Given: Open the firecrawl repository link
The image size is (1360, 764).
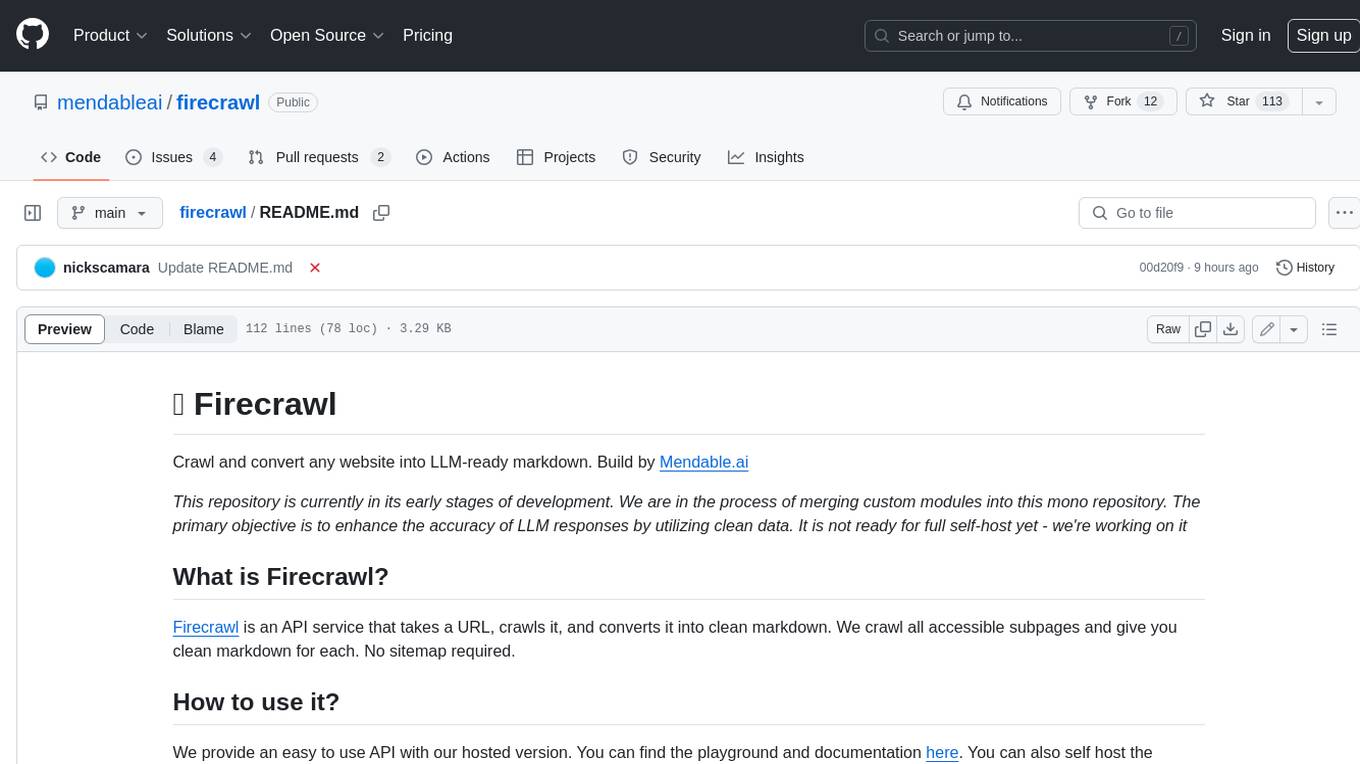Looking at the screenshot, I should click(x=218, y=102).
